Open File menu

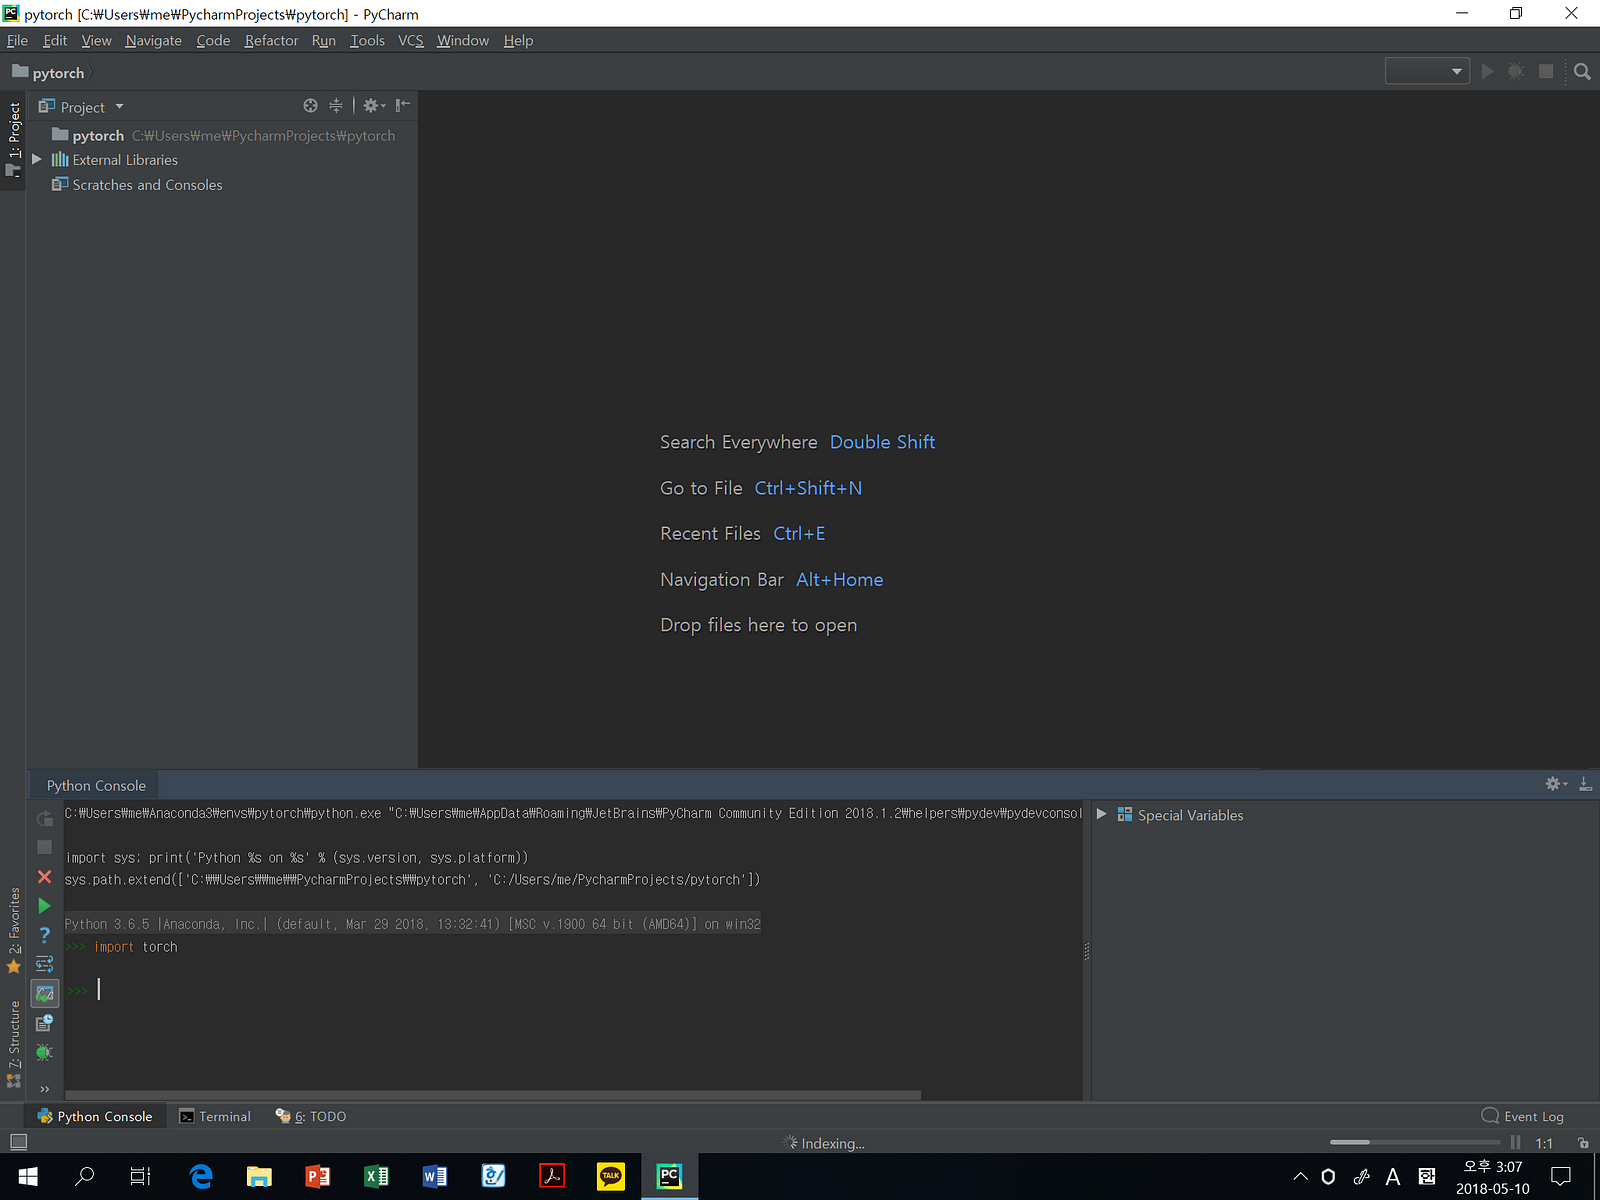[x=17, y=40]
